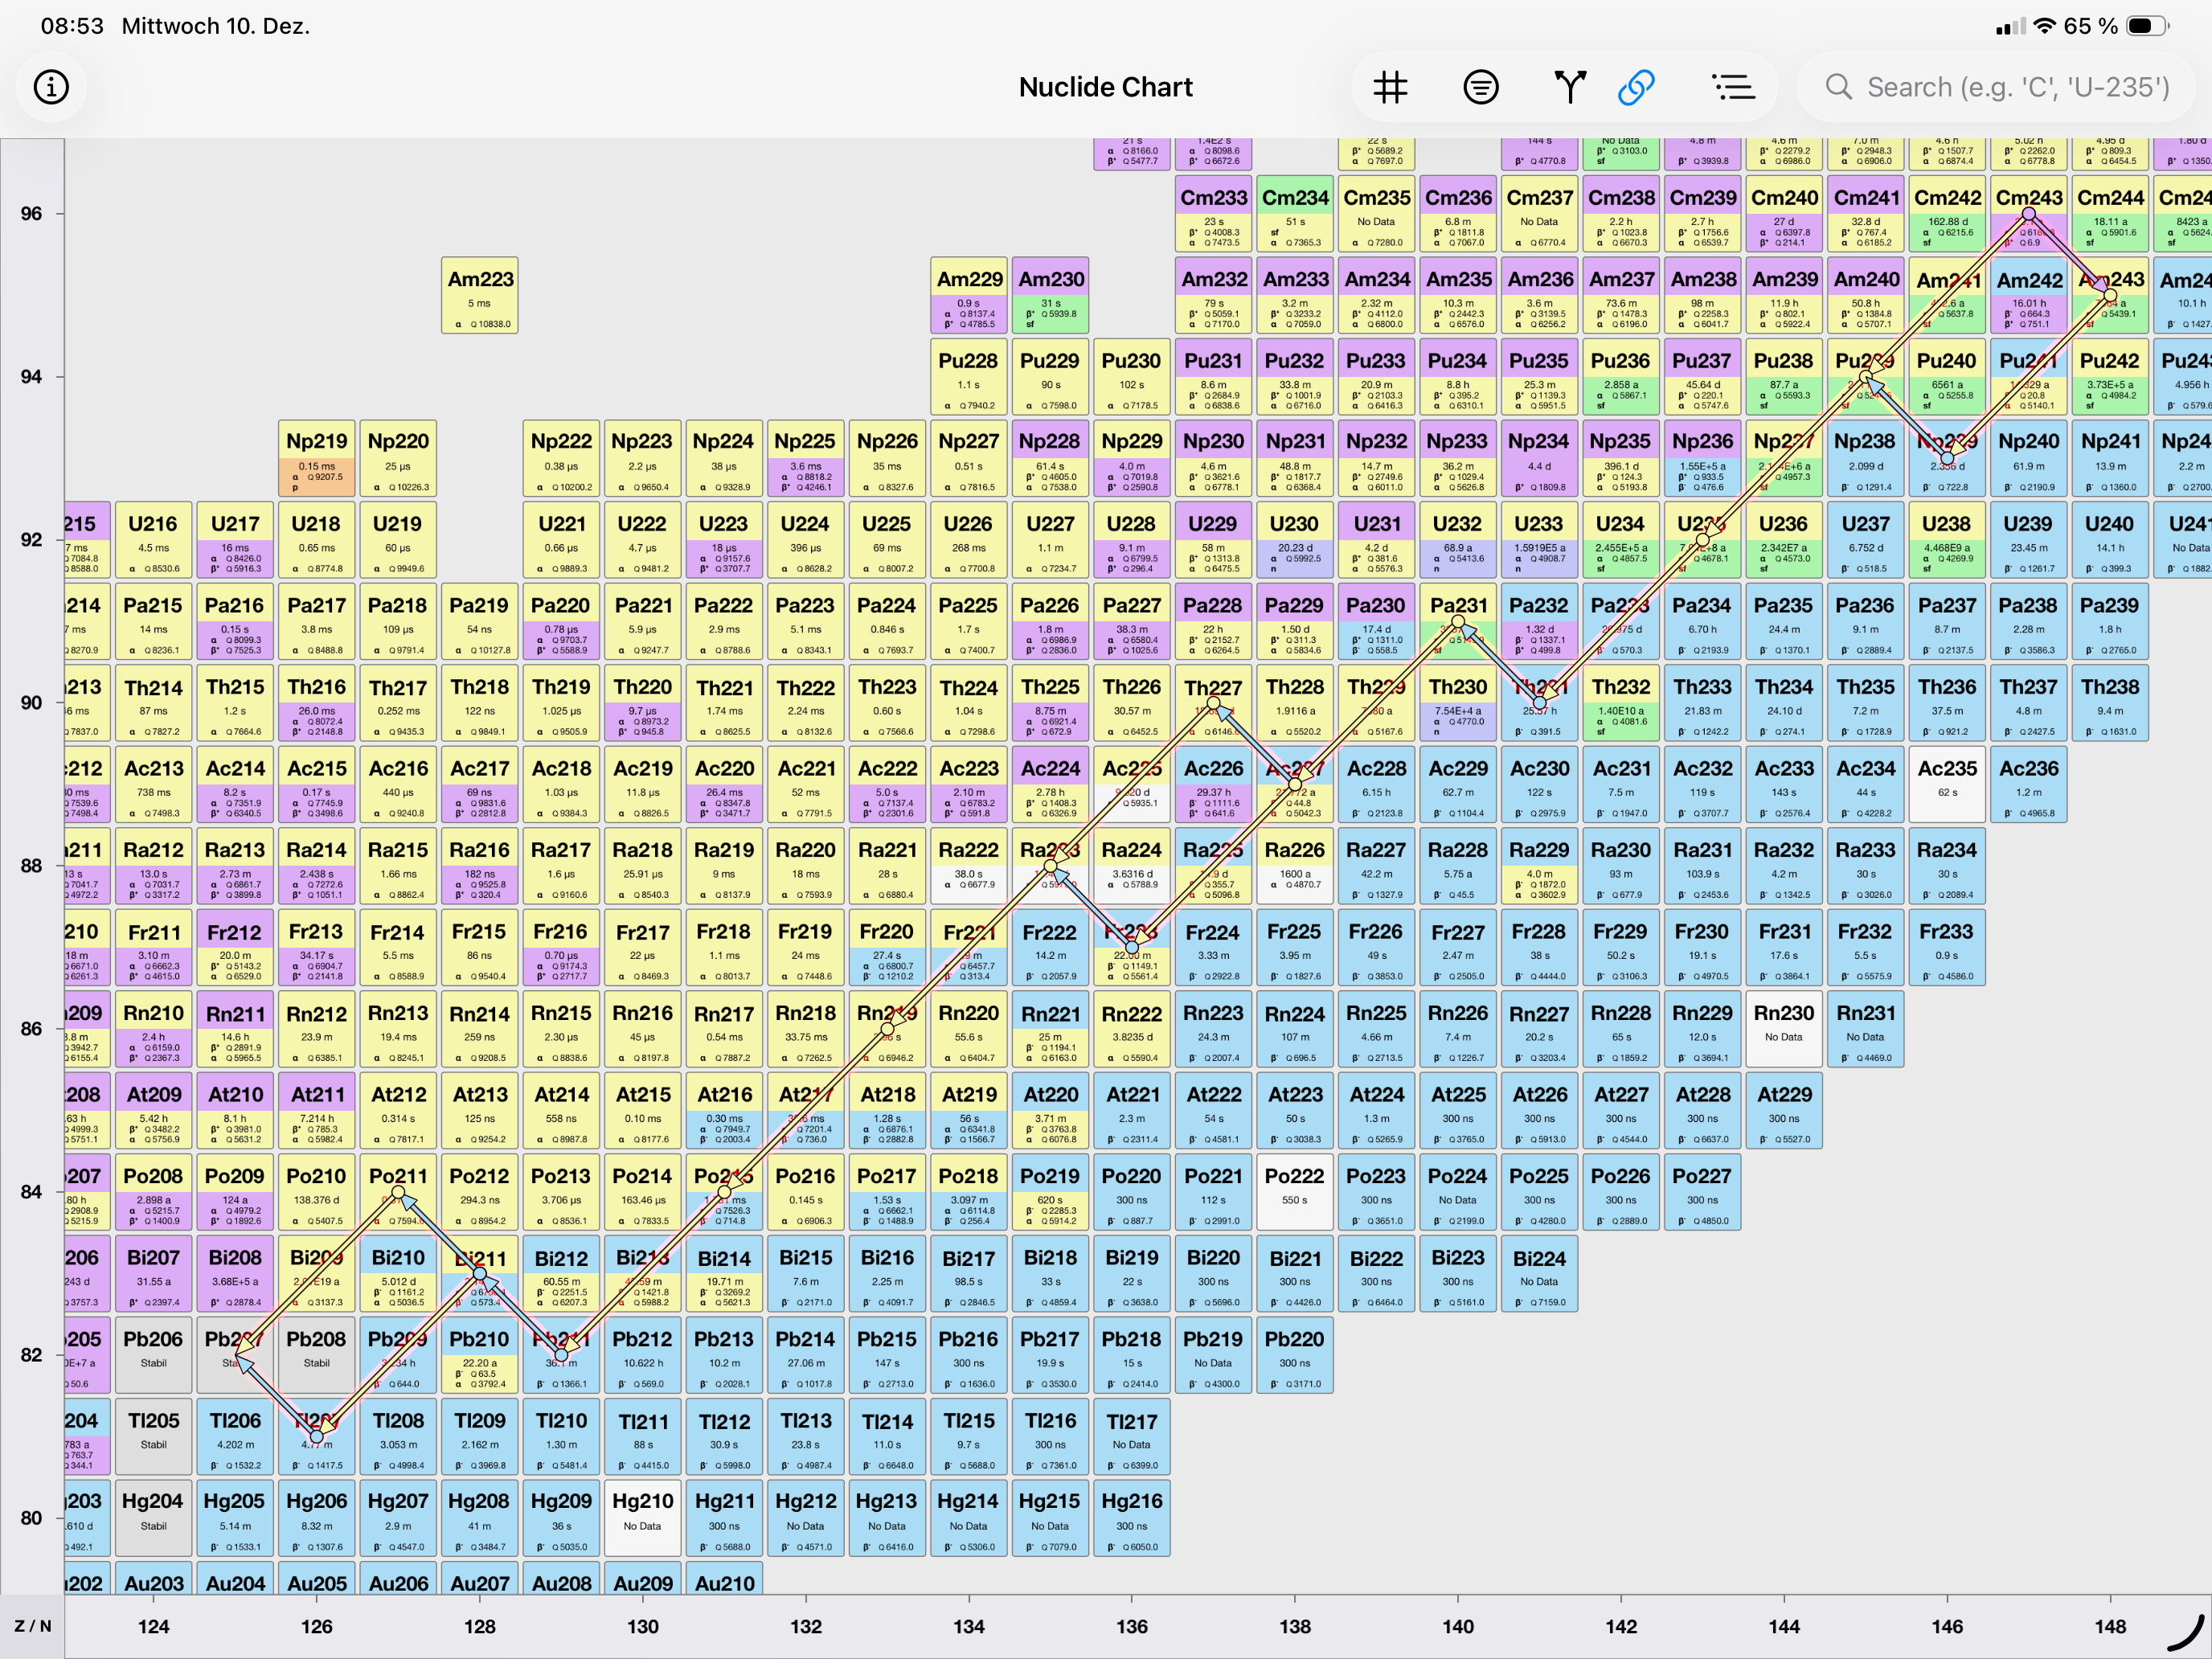Select the stable Tl205 cell
Screen dimensions: 2212x1659
click(x=153, y=1437)
